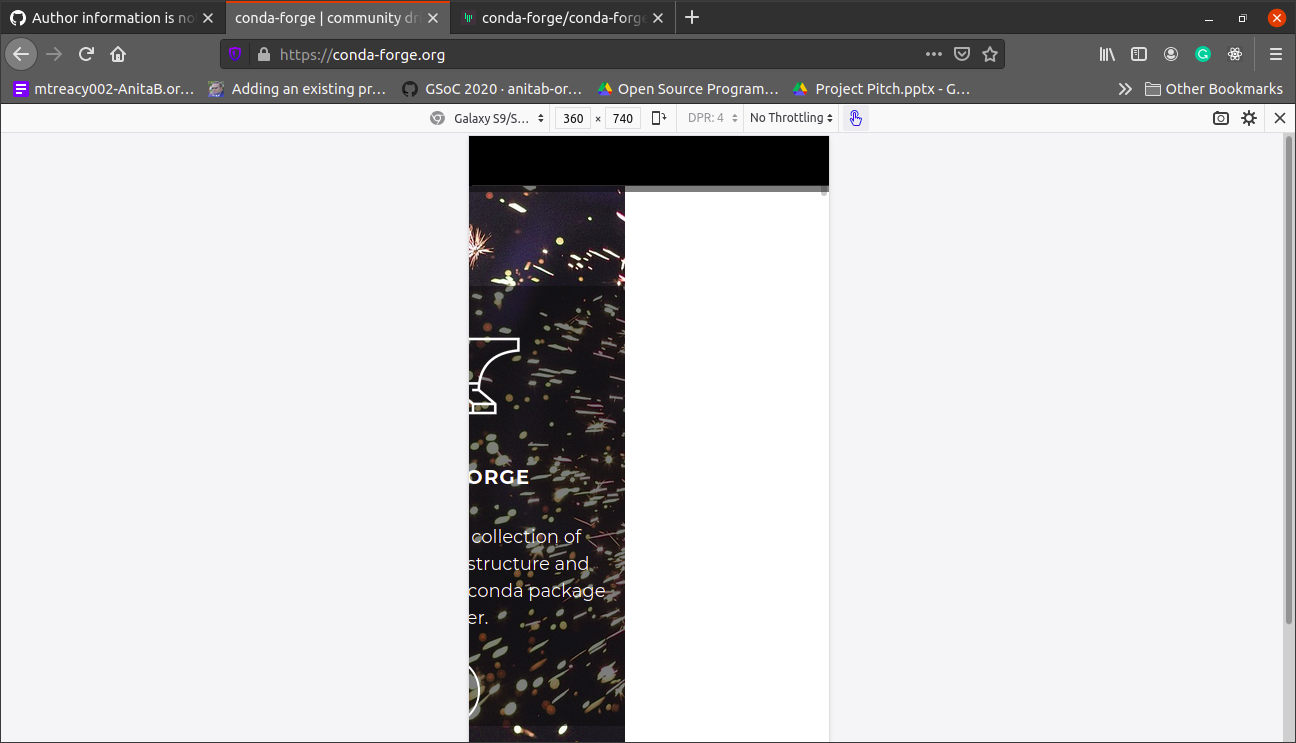Save page to Pocket
1296x743 pixels.
coord(961,54)
